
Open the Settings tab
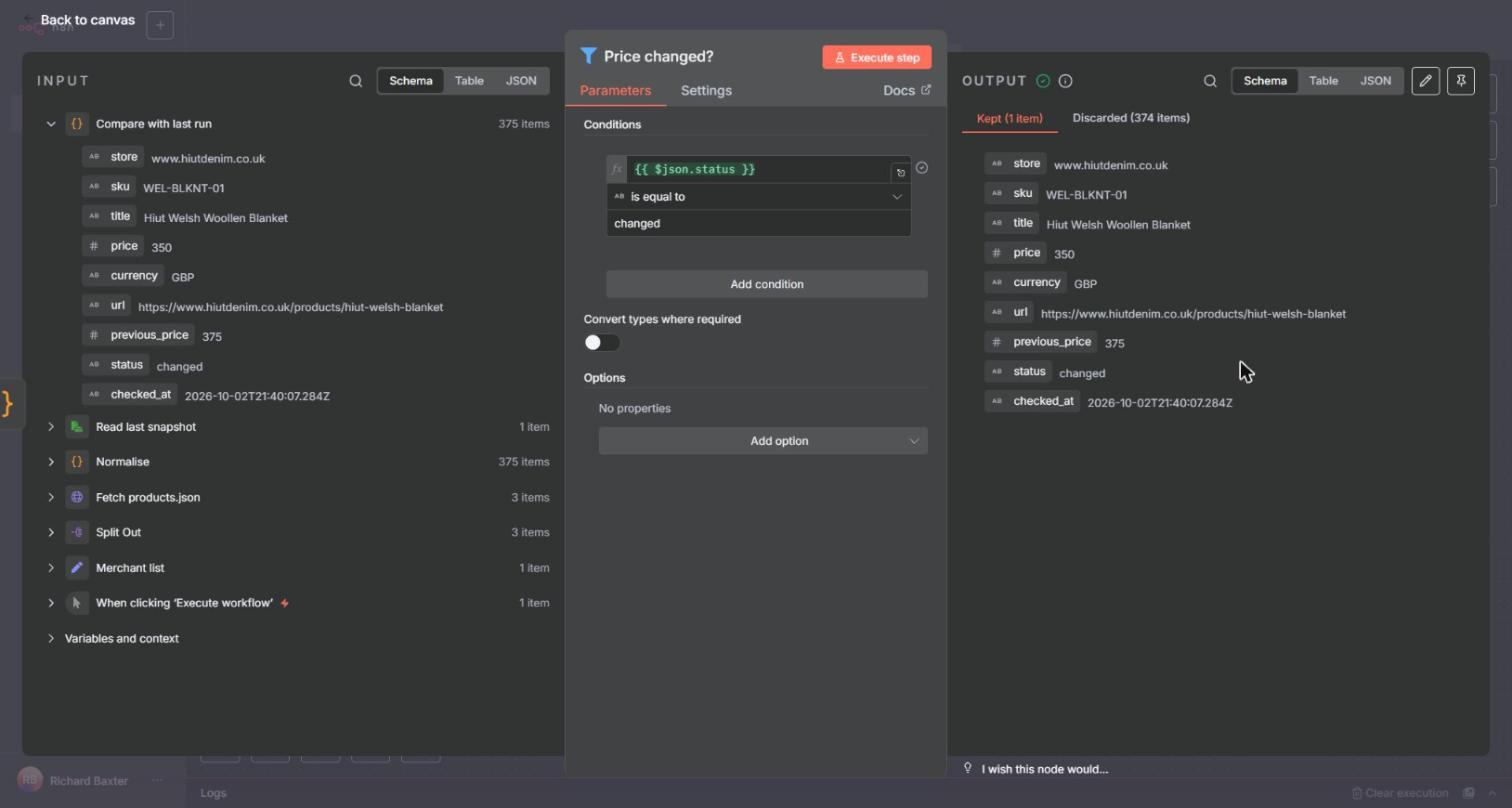(706, 90)
